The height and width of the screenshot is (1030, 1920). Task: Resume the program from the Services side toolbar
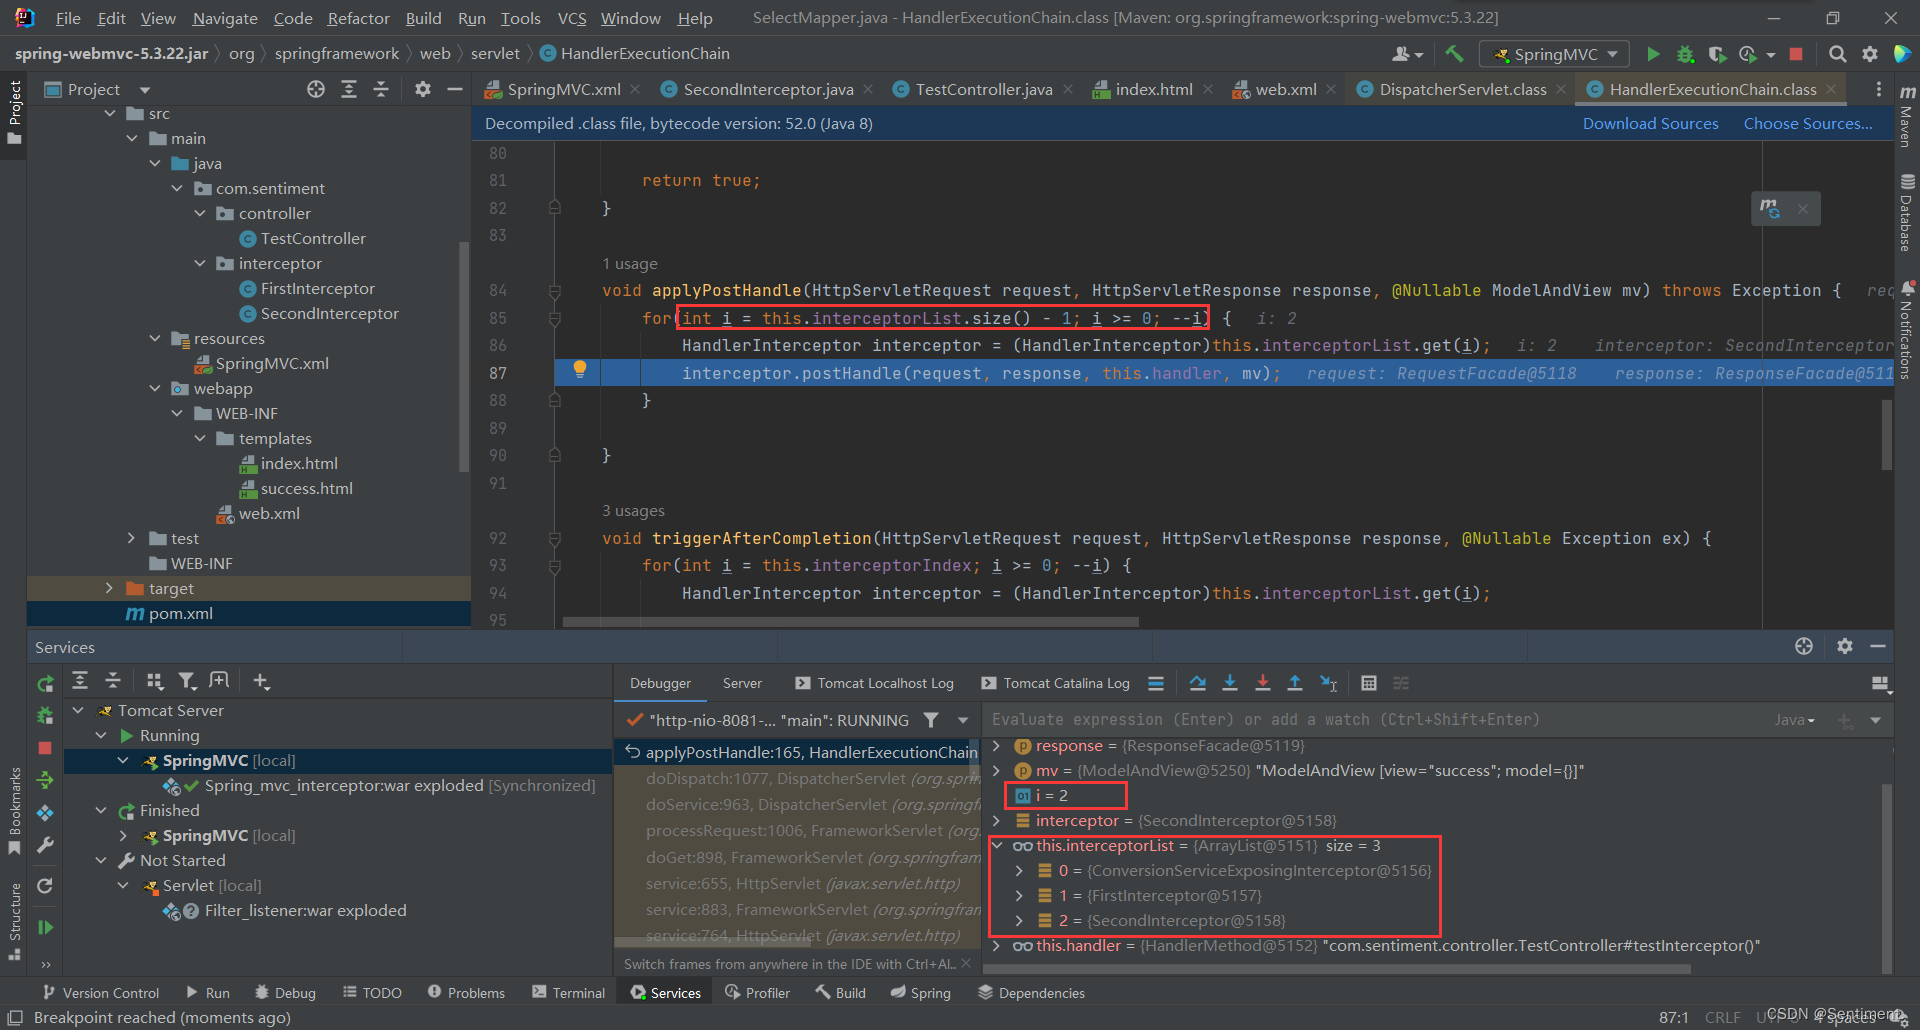pos(45,927)
